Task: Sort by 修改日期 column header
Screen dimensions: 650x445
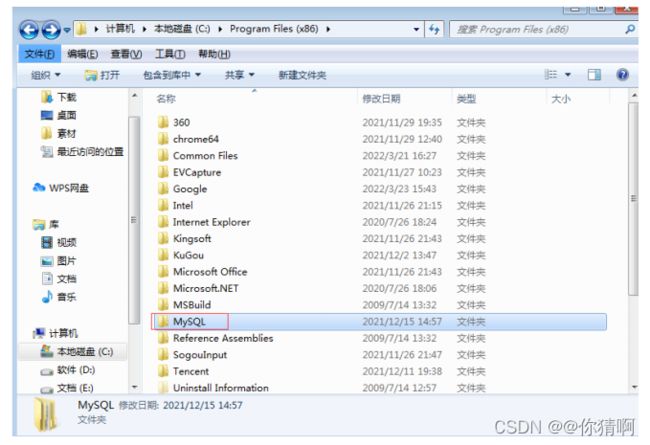Action: tap(381, 99)
